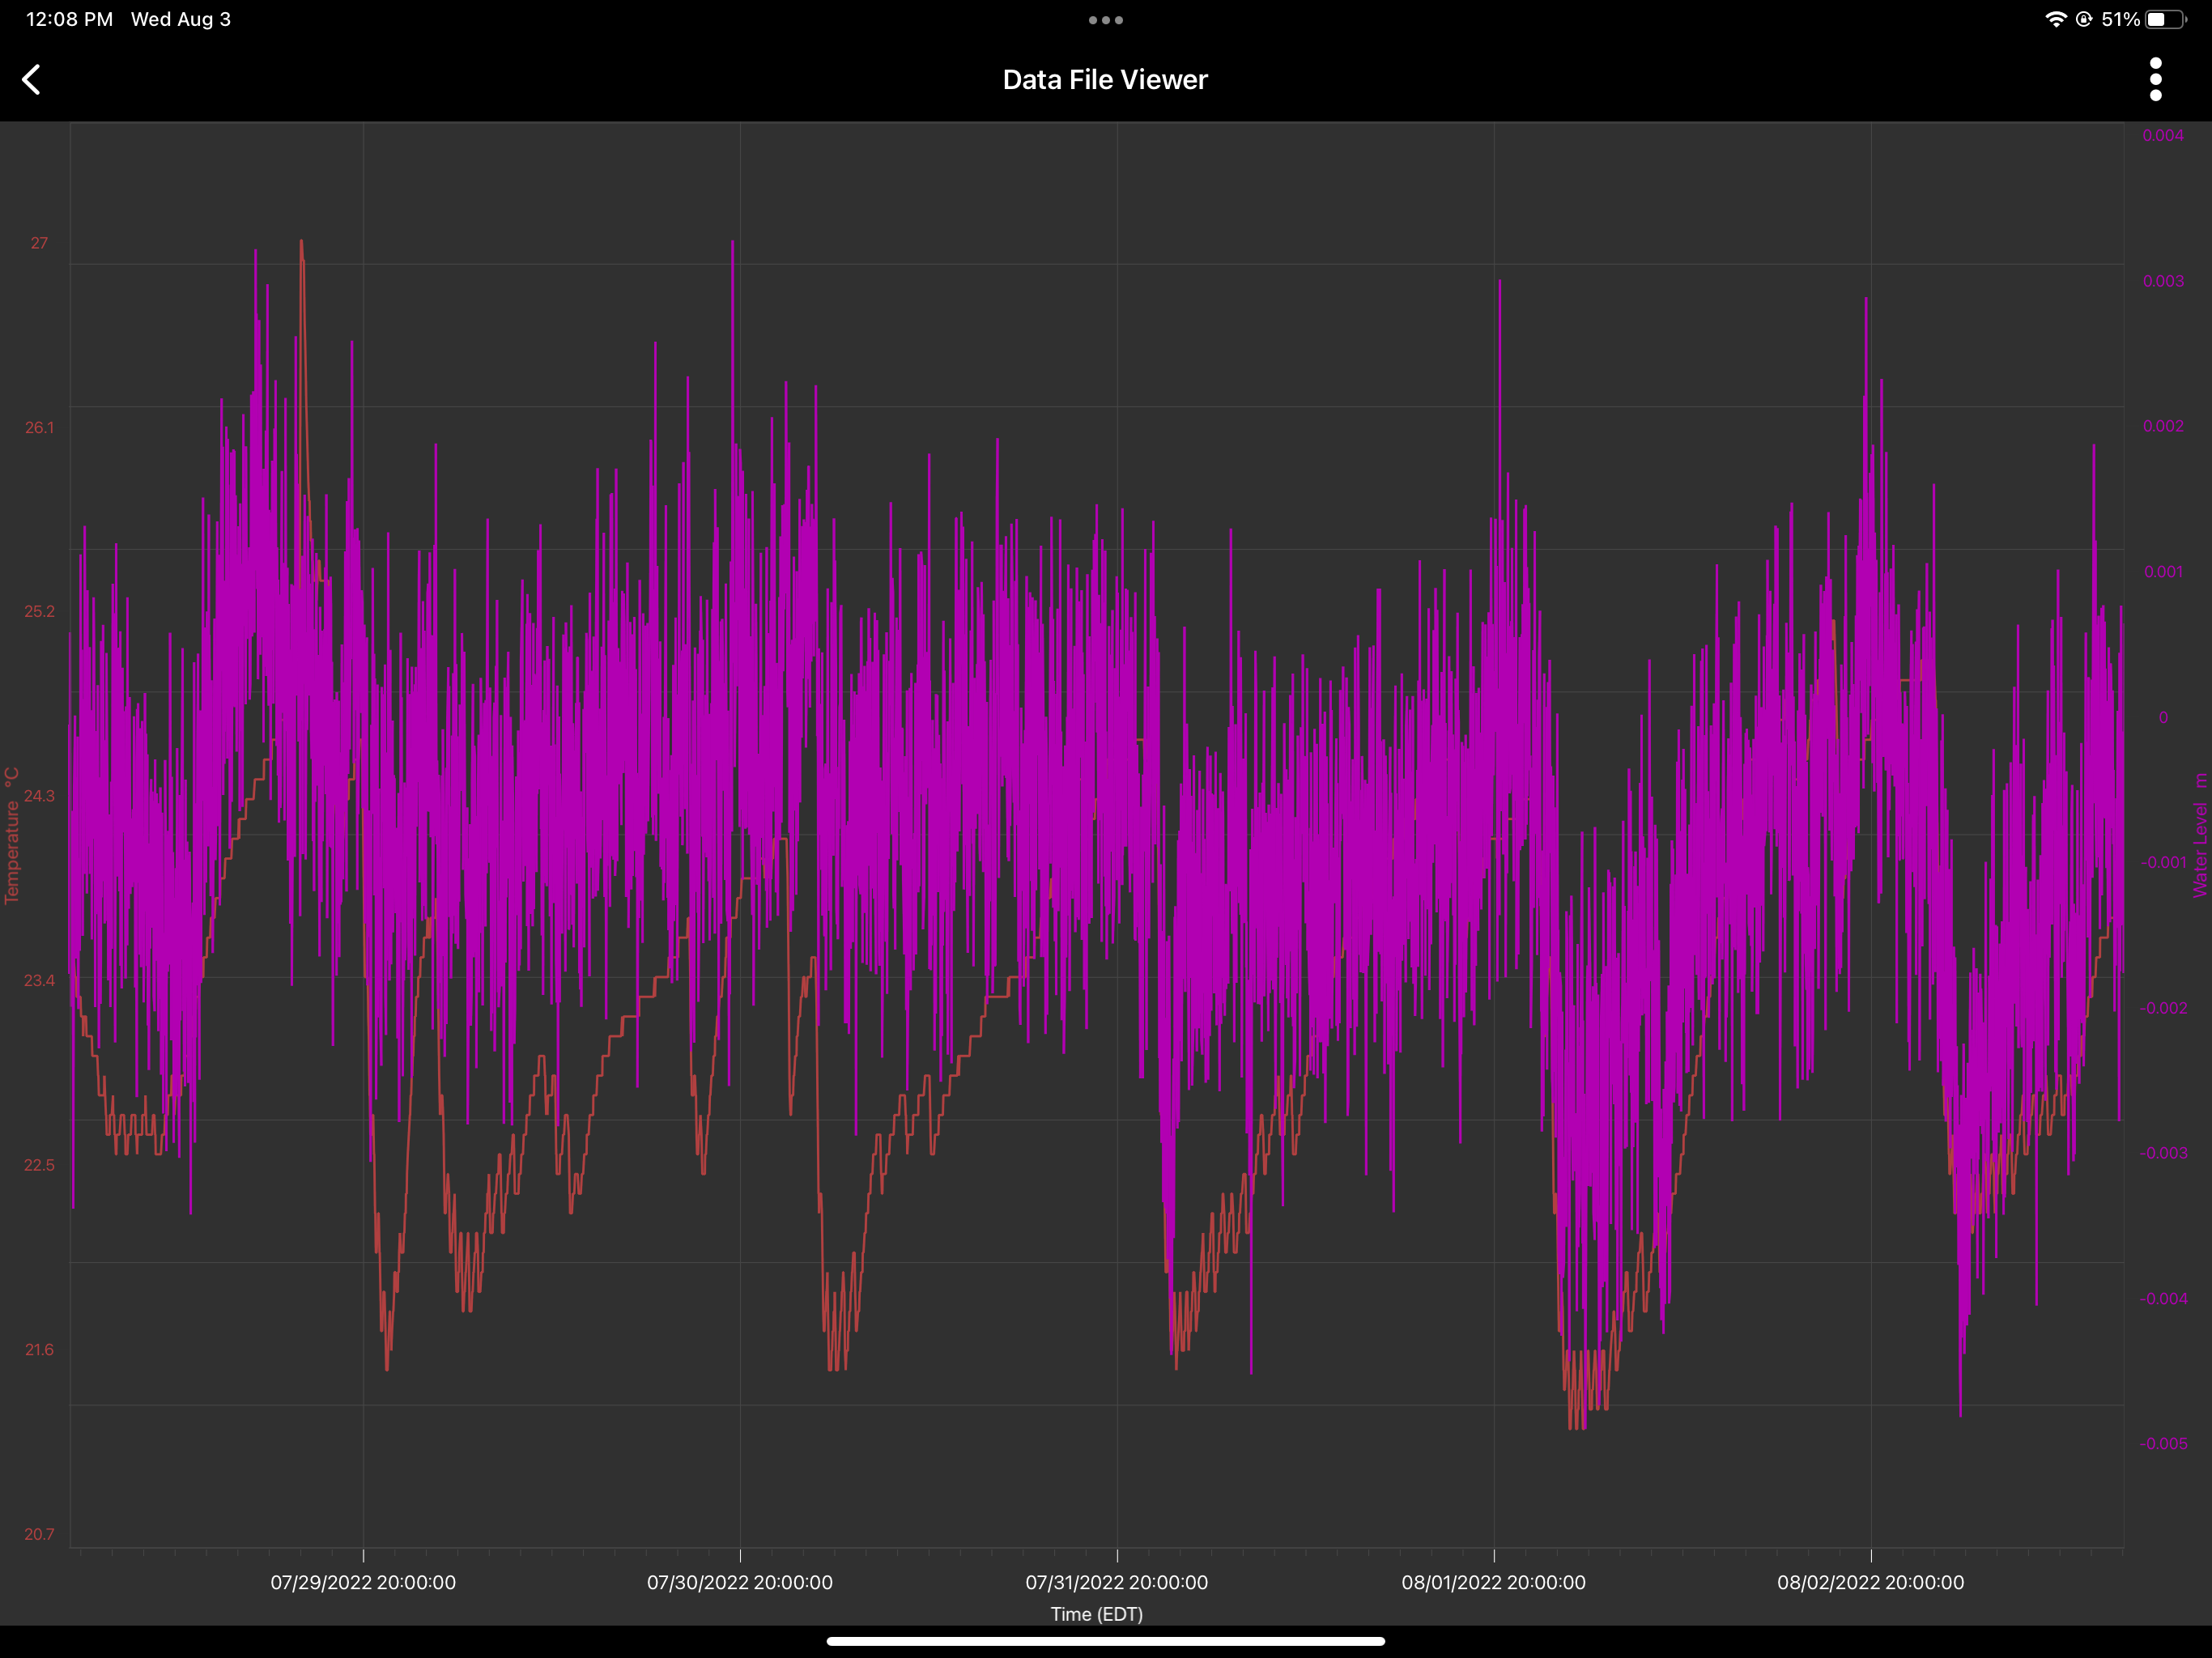Tap the 27 temperature axis tick
The width and height of the screenshot is (2212, 1658).
point(39,243)
